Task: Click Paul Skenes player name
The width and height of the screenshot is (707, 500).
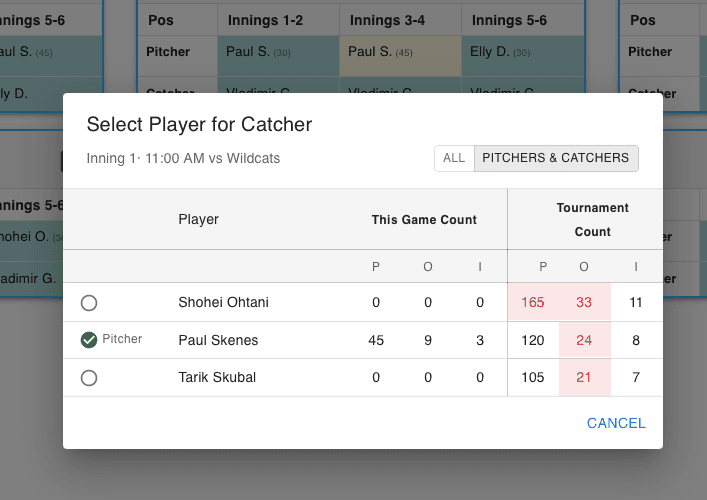Action: coord(218,340)
